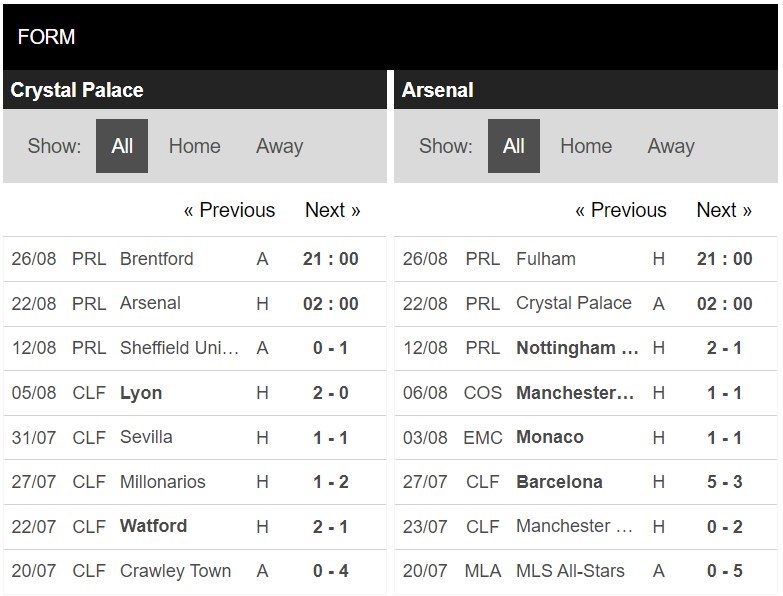Select the All filter under Crystal Palace
Screen dimensions: 783x596
pyautogui.click(x=122, y=146)
